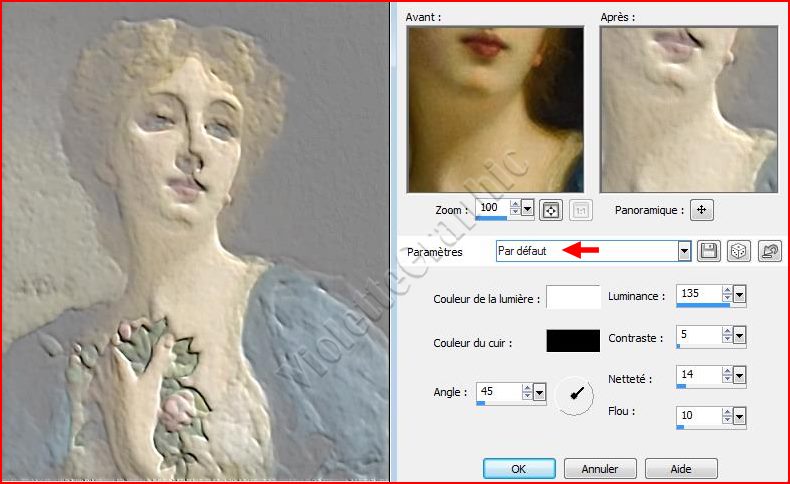Open the Angle value dropdown arrow

click(x=539, y=393)
